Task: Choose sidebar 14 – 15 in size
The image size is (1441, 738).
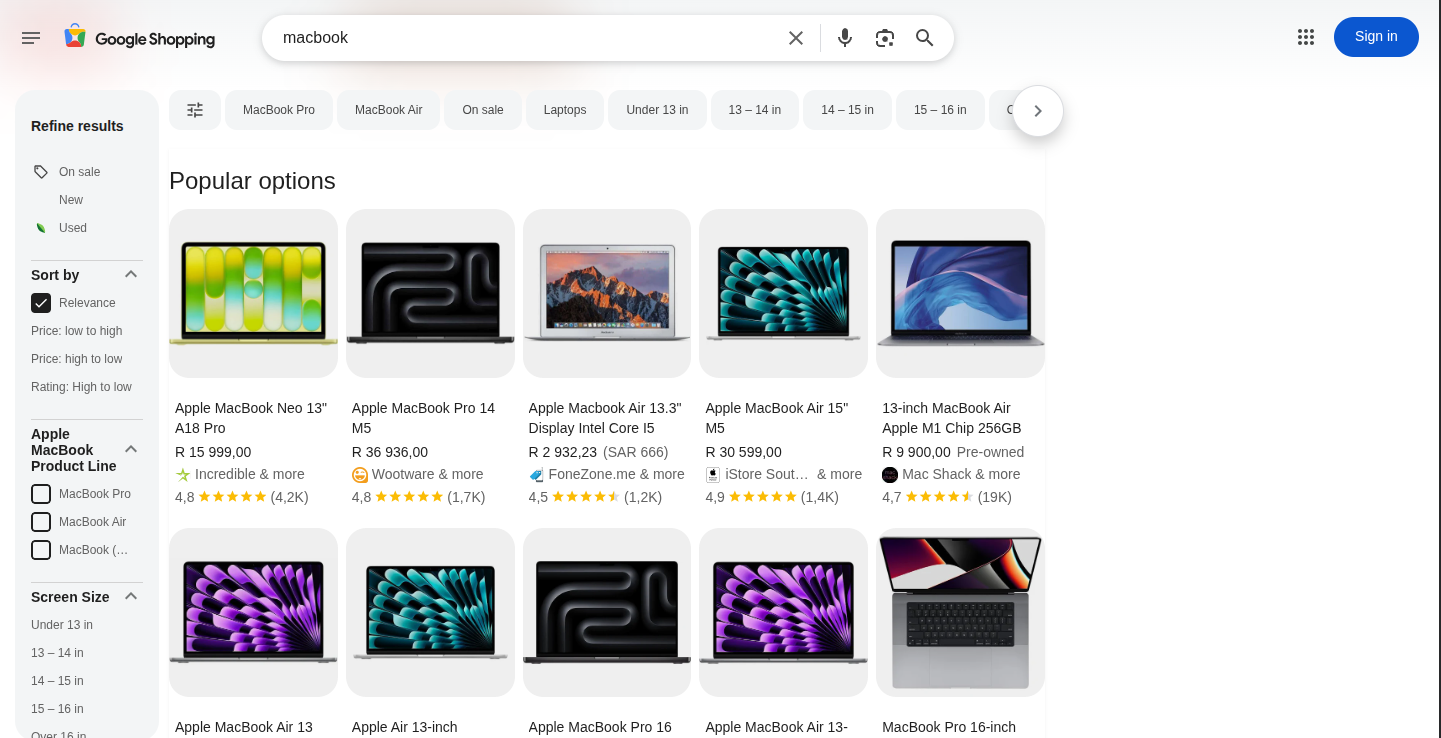Action: (57, 681)
